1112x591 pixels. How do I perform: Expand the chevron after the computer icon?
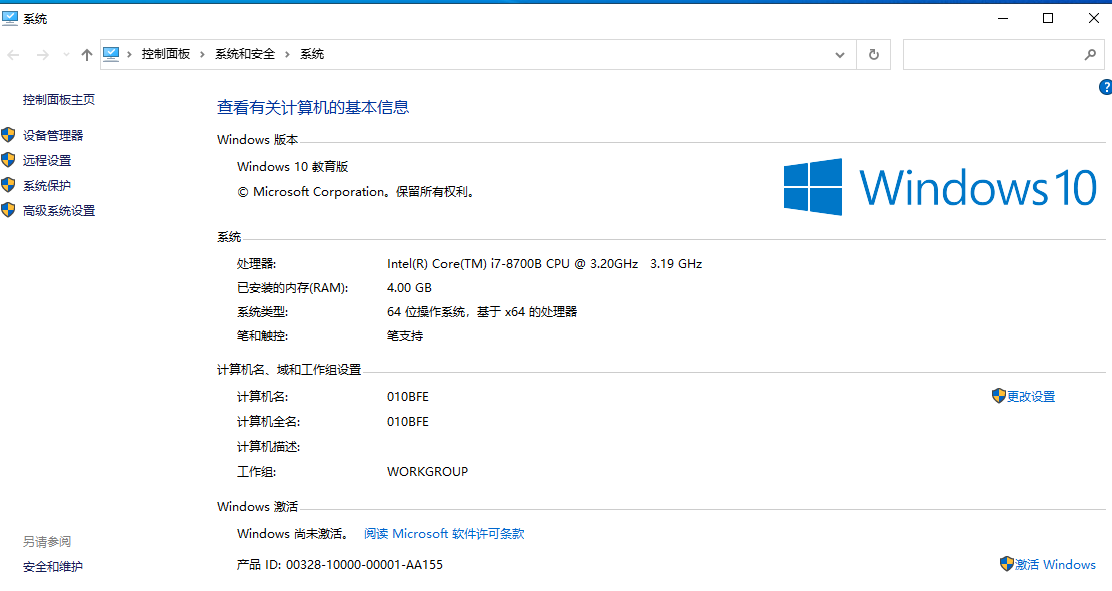(129, 54)
